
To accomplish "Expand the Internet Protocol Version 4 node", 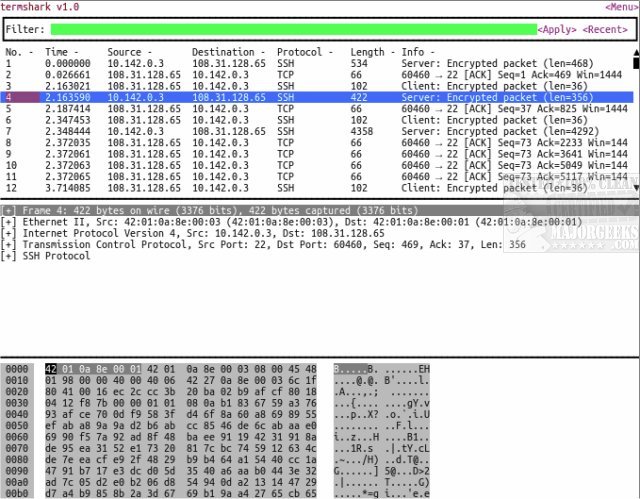I will pos(9,233).
